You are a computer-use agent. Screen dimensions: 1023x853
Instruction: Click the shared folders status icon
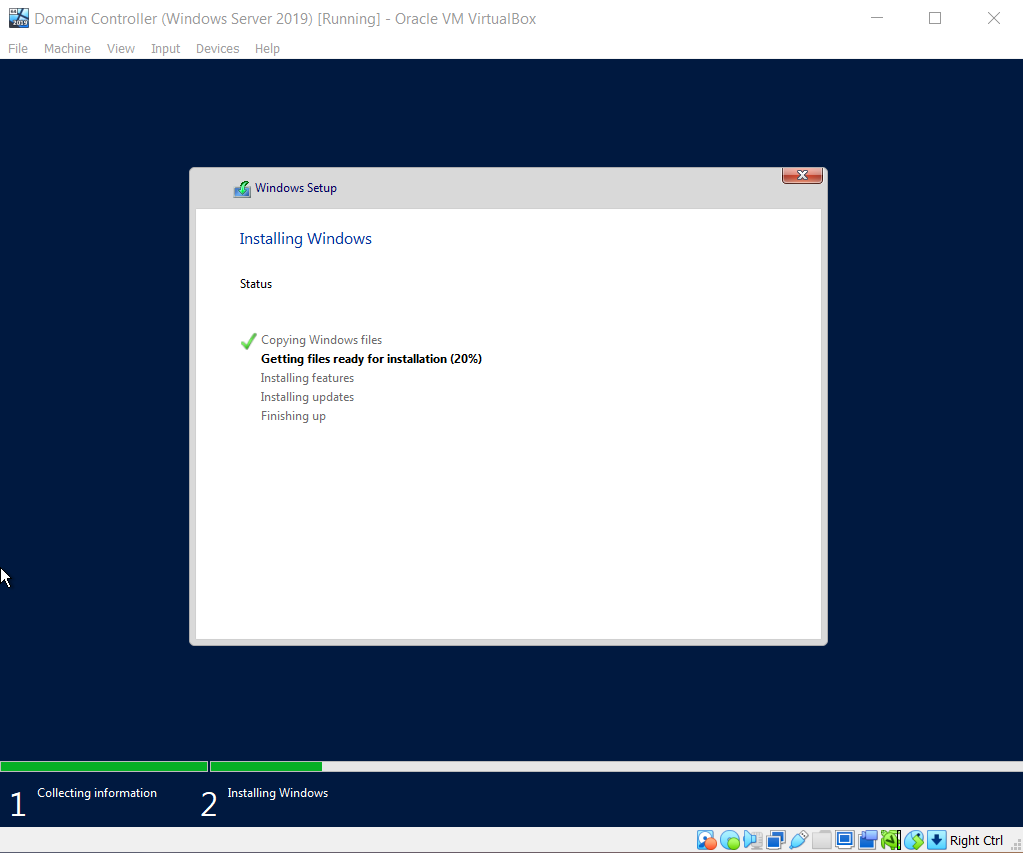coord(821,840)
